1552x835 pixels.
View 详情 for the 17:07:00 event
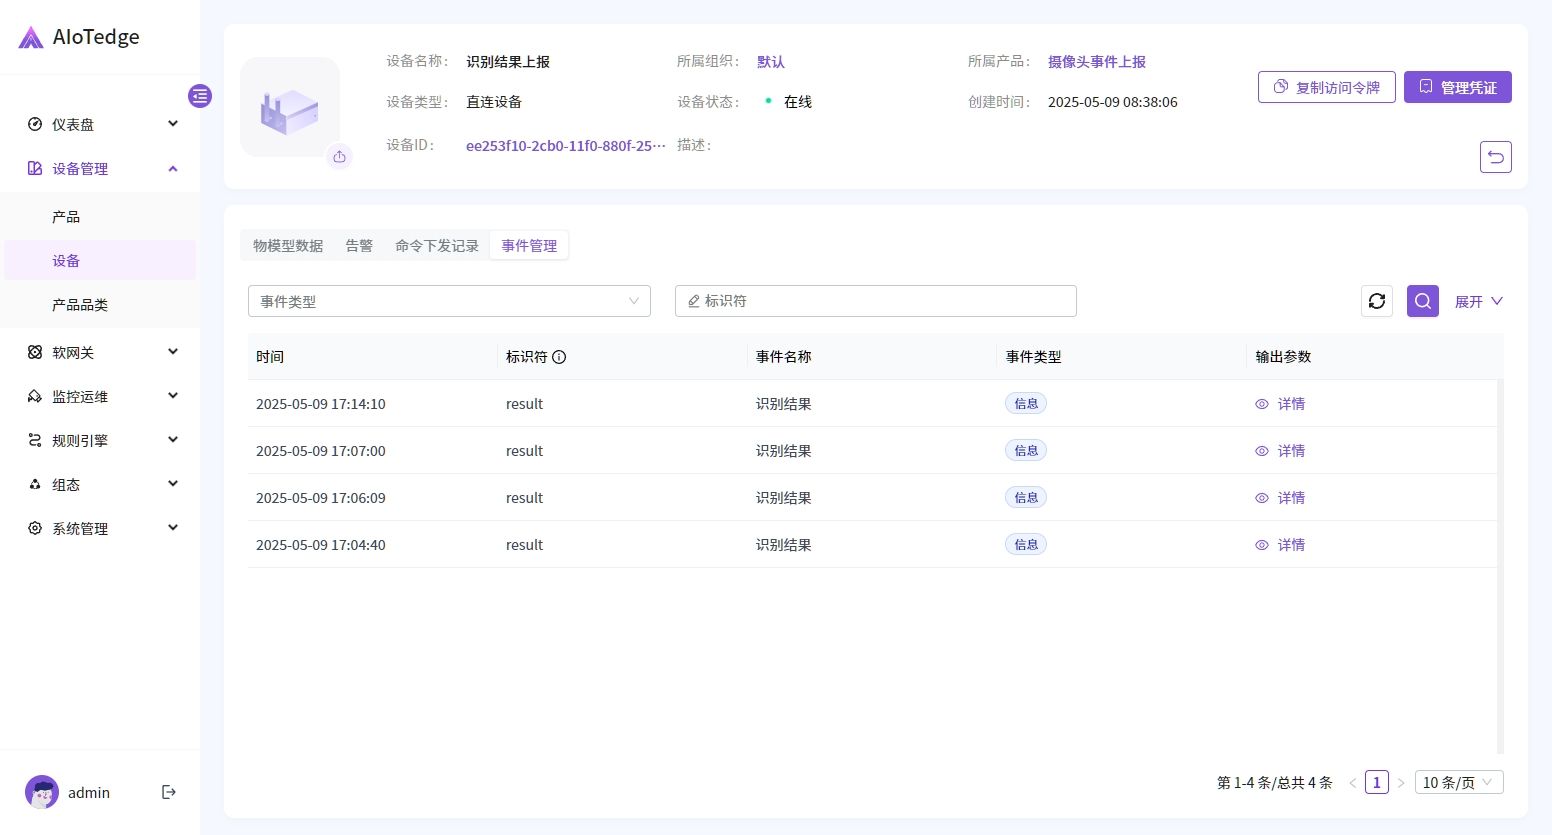[x=1280, y=451]
